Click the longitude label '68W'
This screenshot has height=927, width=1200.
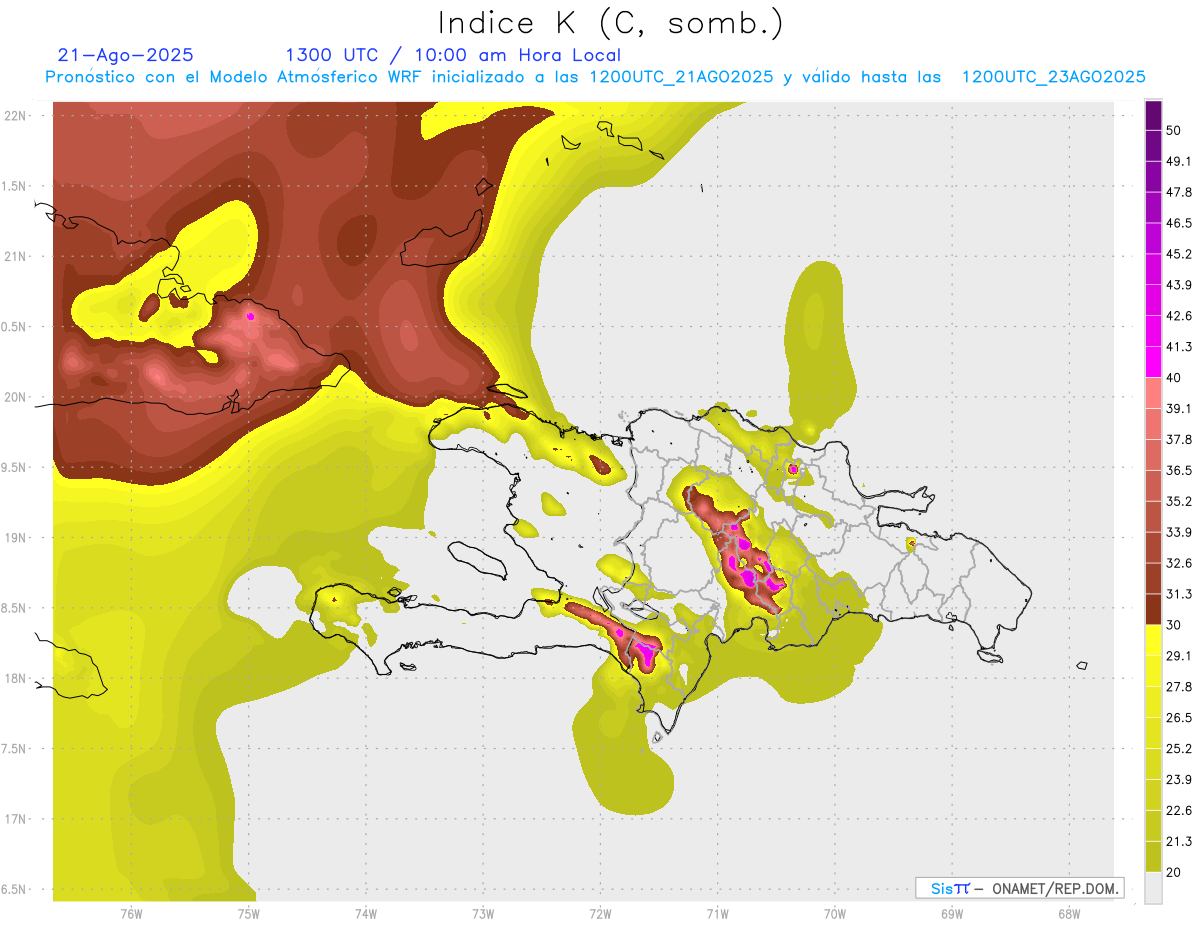[x=1069, y=914]
